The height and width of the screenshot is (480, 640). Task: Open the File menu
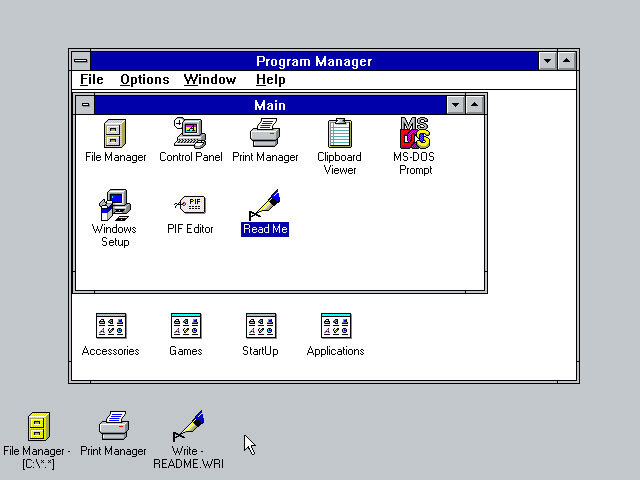point(91,80)
